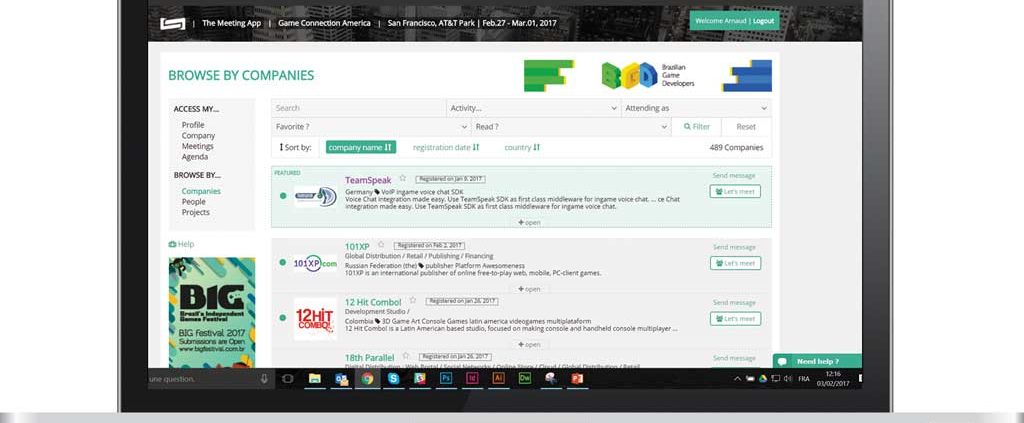
Task: Open Profile in Access My menu
Action: tap(193, 125)
